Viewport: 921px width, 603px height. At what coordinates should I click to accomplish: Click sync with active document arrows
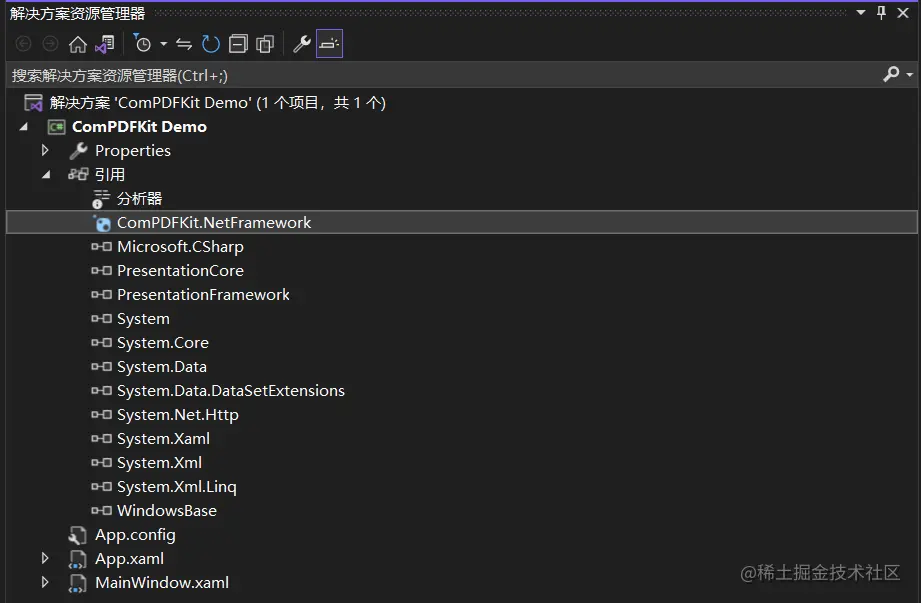[184, 44]
